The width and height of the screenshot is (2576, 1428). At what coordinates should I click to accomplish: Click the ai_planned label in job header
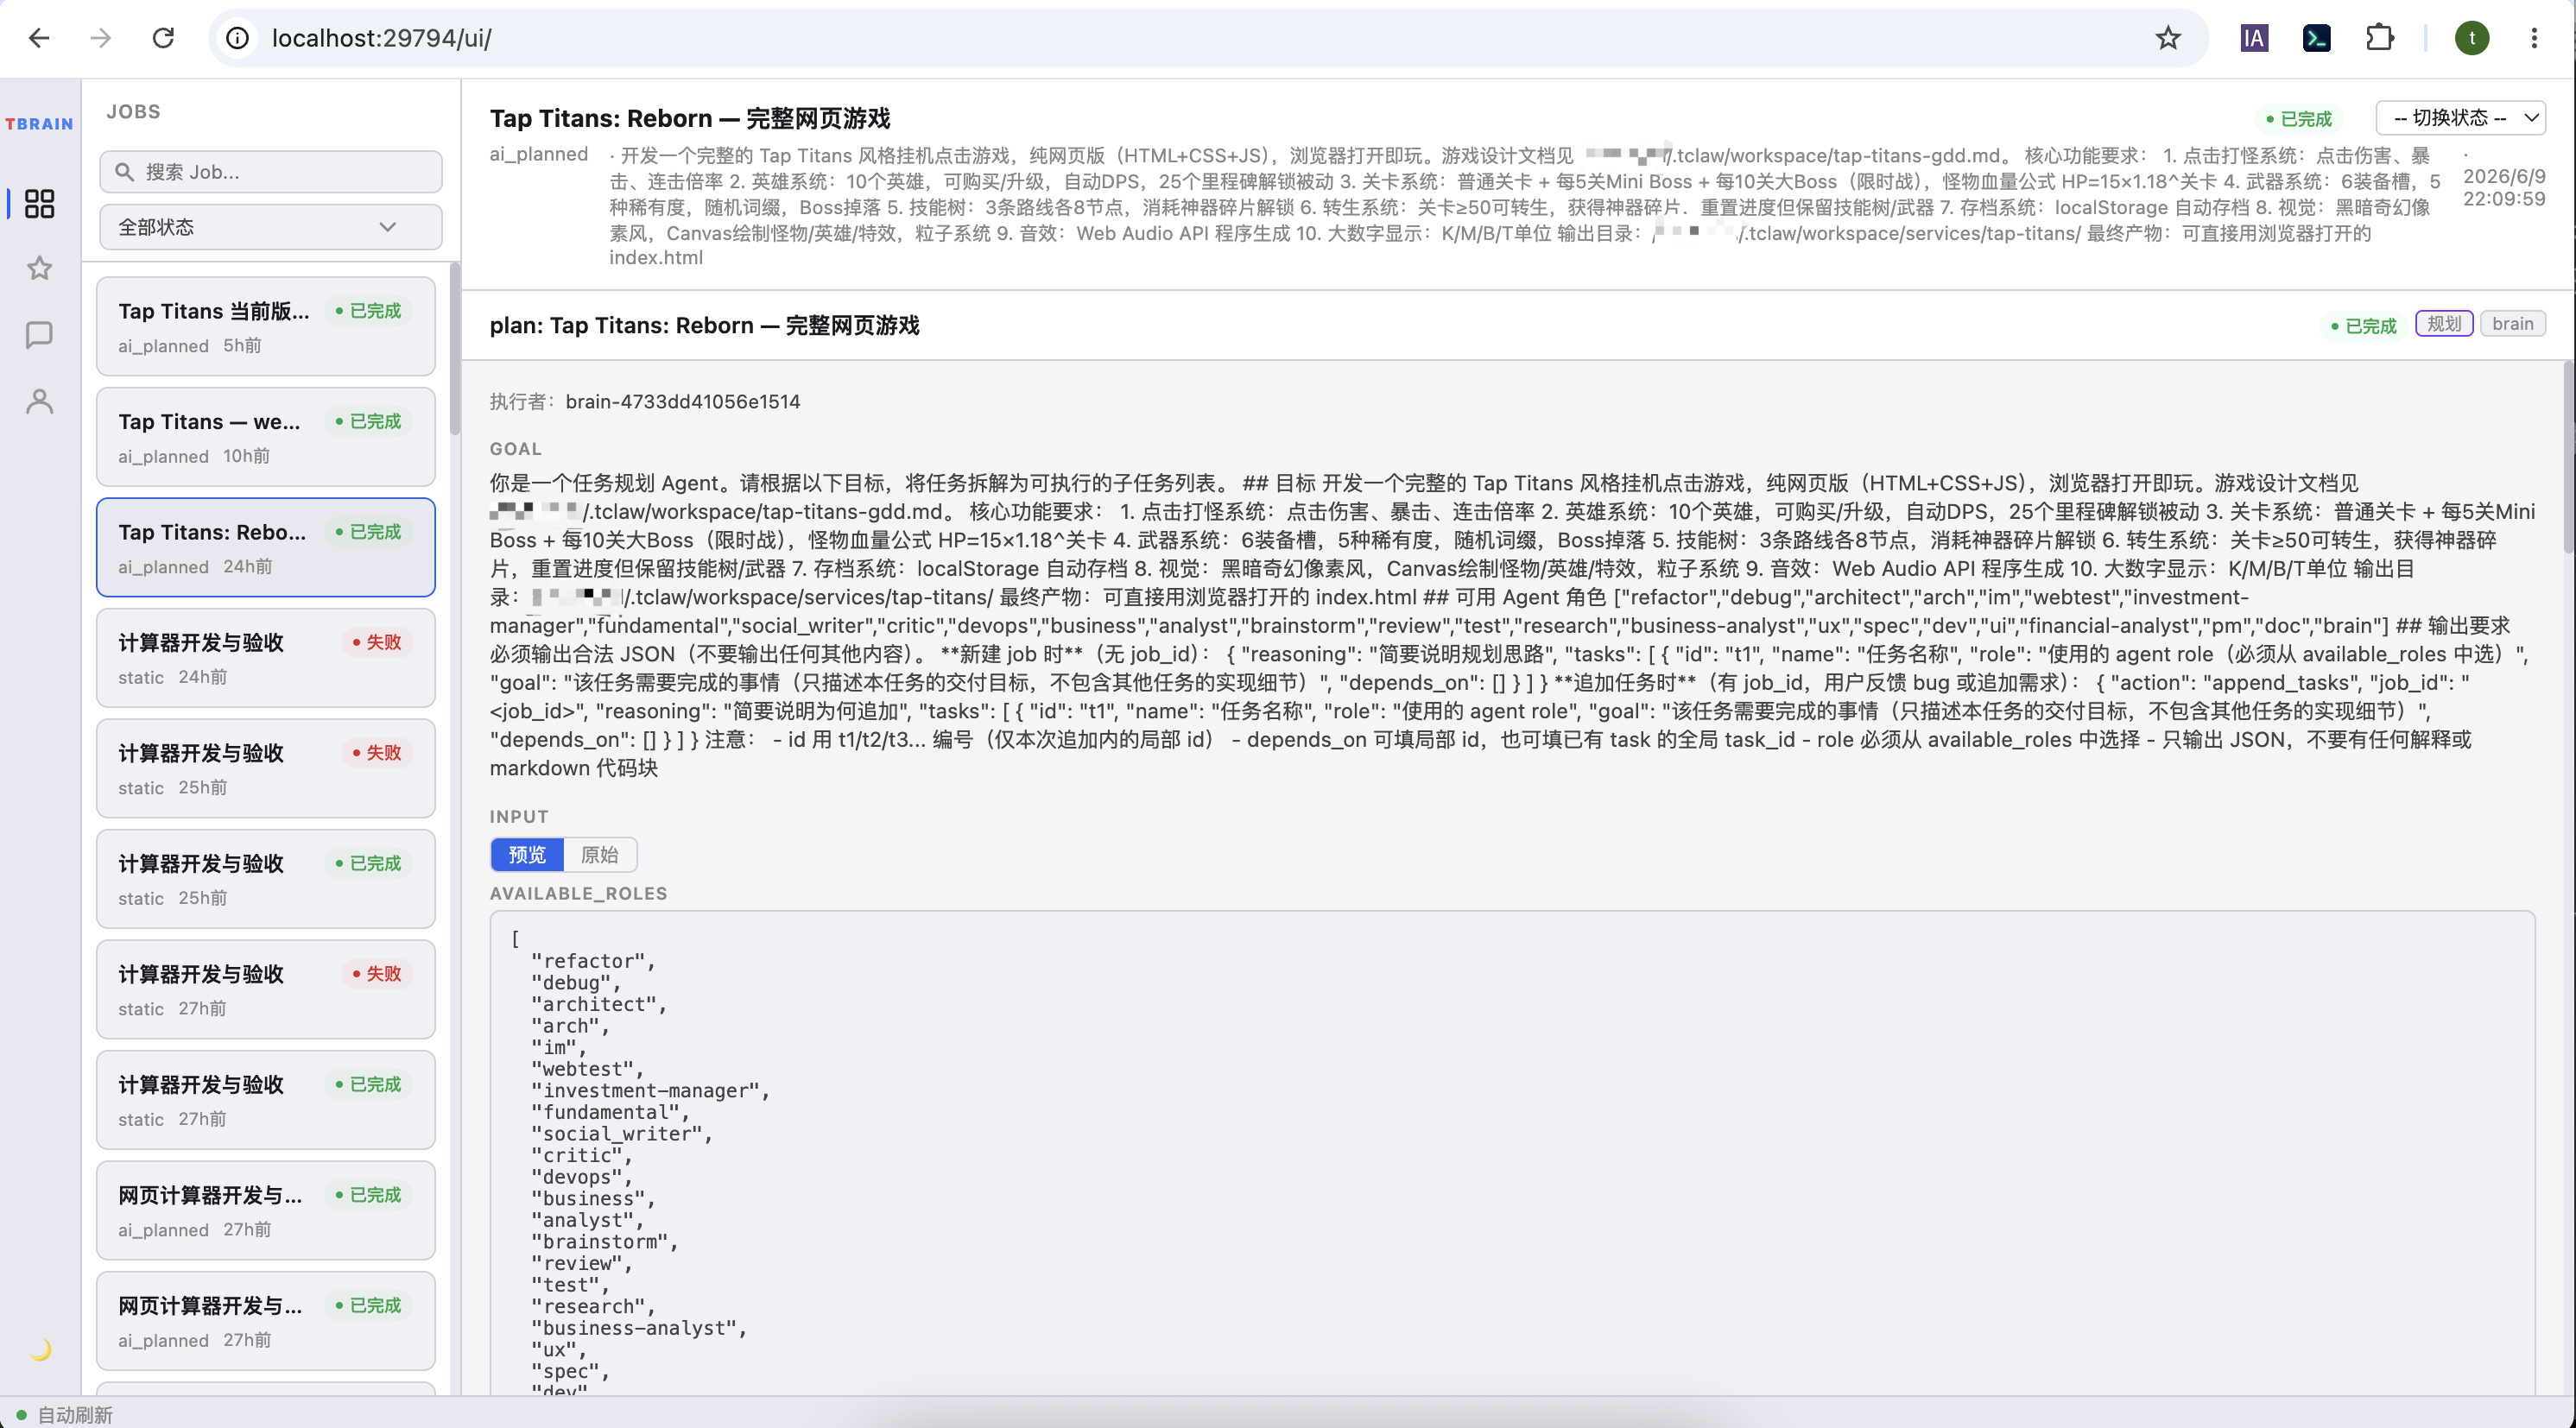[x=538, y=154]
